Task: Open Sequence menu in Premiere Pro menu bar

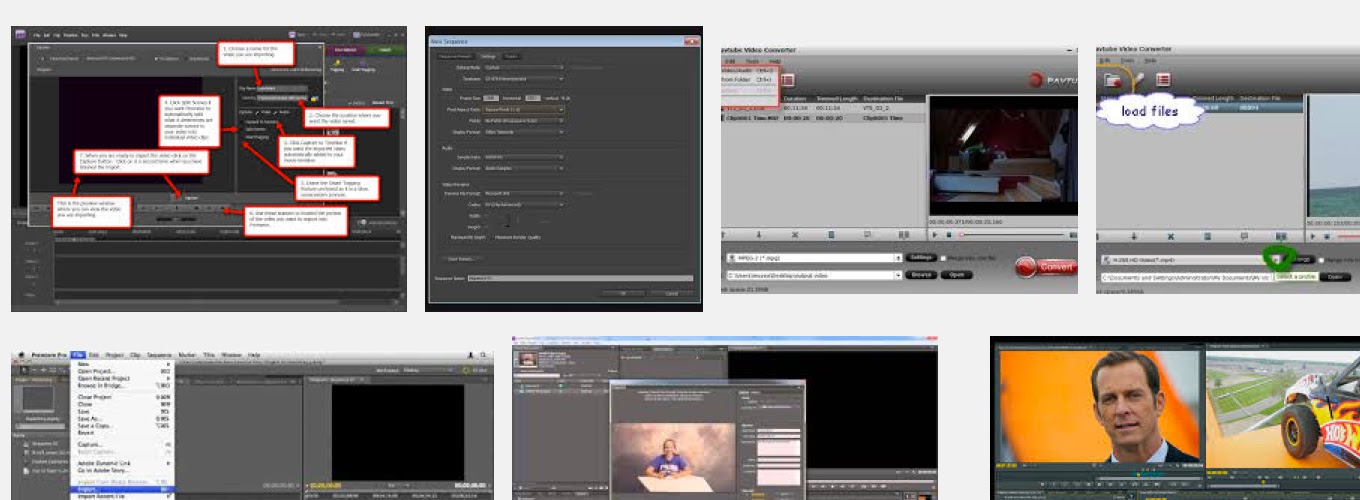Action: coord(159,355)
